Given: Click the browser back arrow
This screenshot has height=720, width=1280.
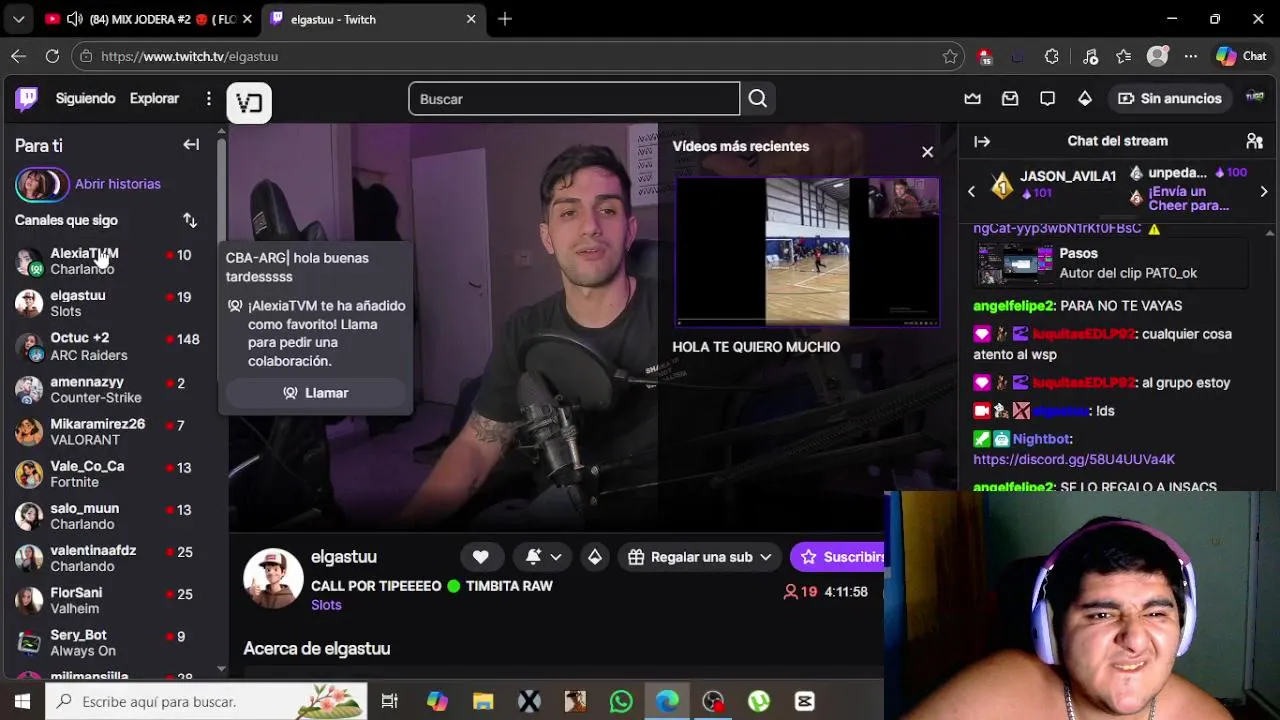Looking at the screenshot, I should pos(19,56).
